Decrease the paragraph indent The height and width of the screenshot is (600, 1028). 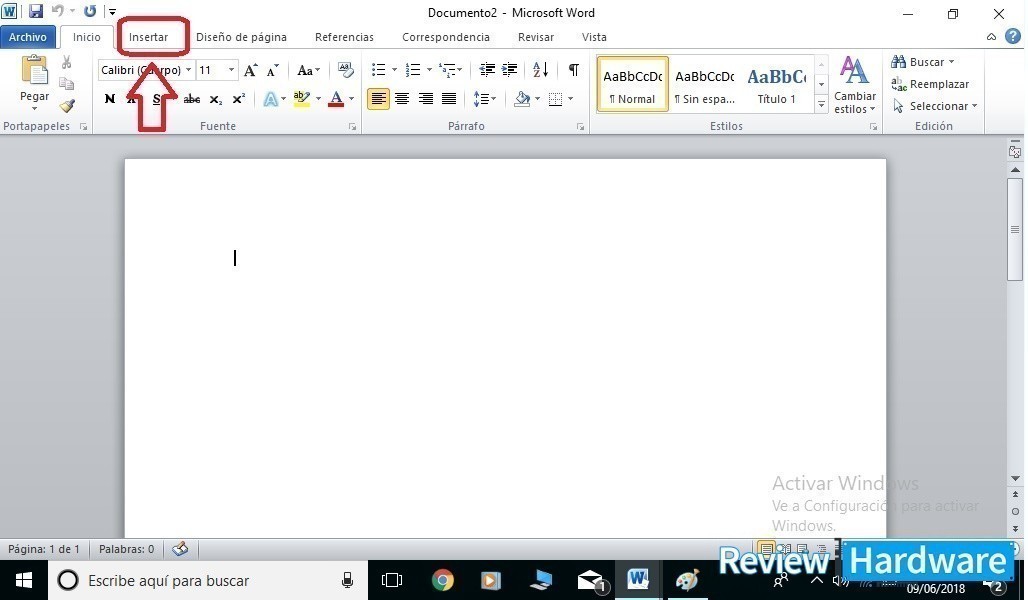pyautogui.click(x=486, y=70)
